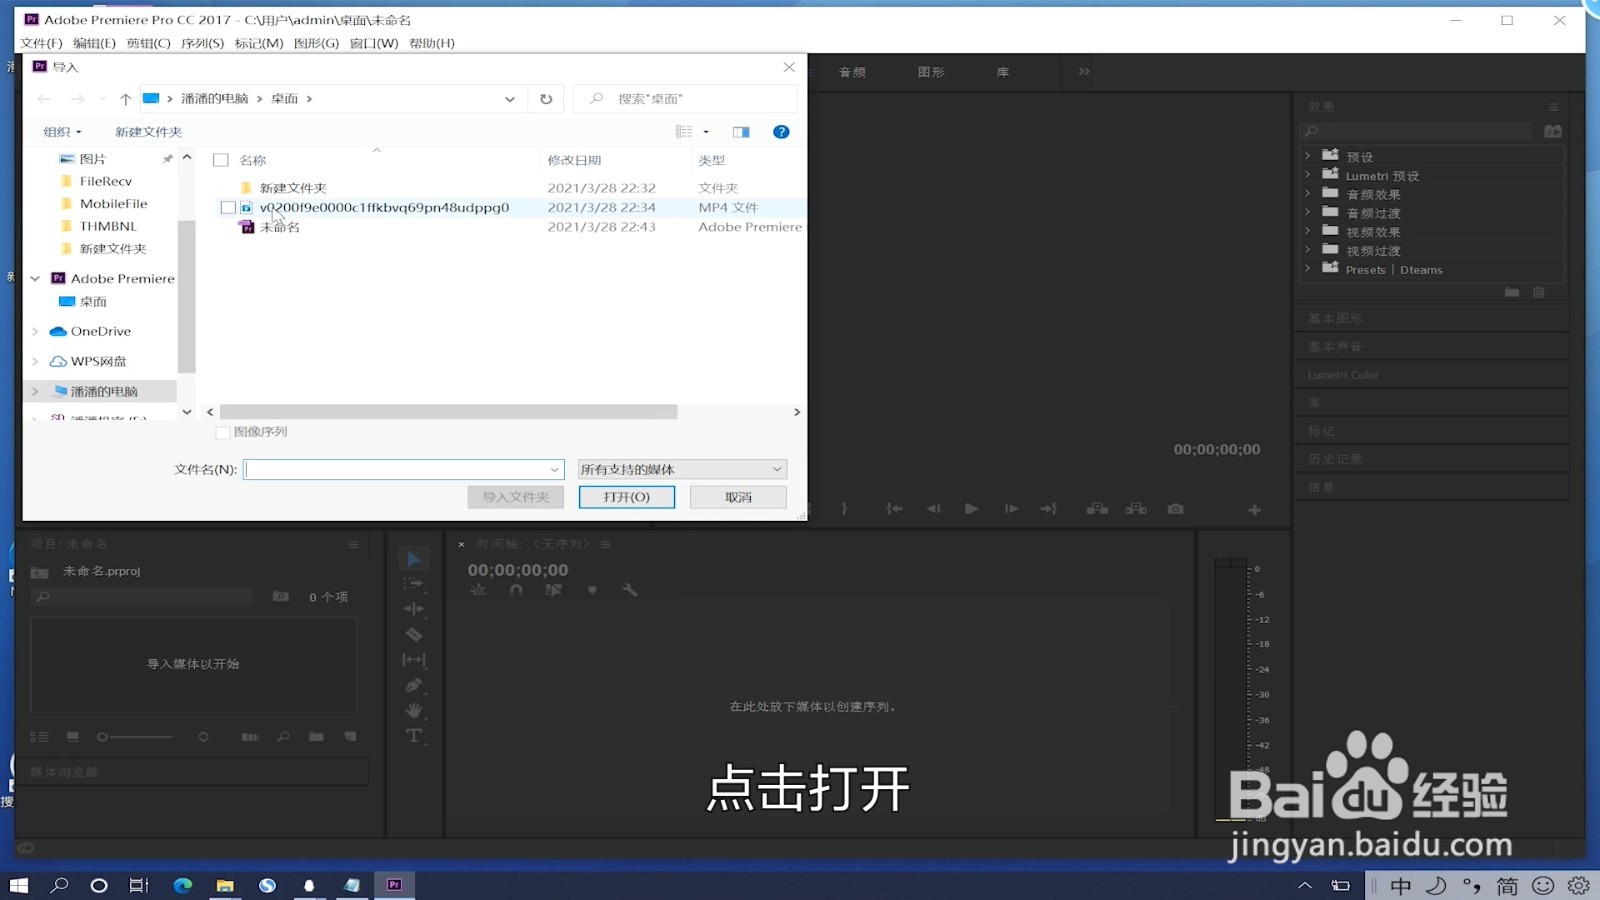Click the horizontal scrollbar in file list

point(449,412)
